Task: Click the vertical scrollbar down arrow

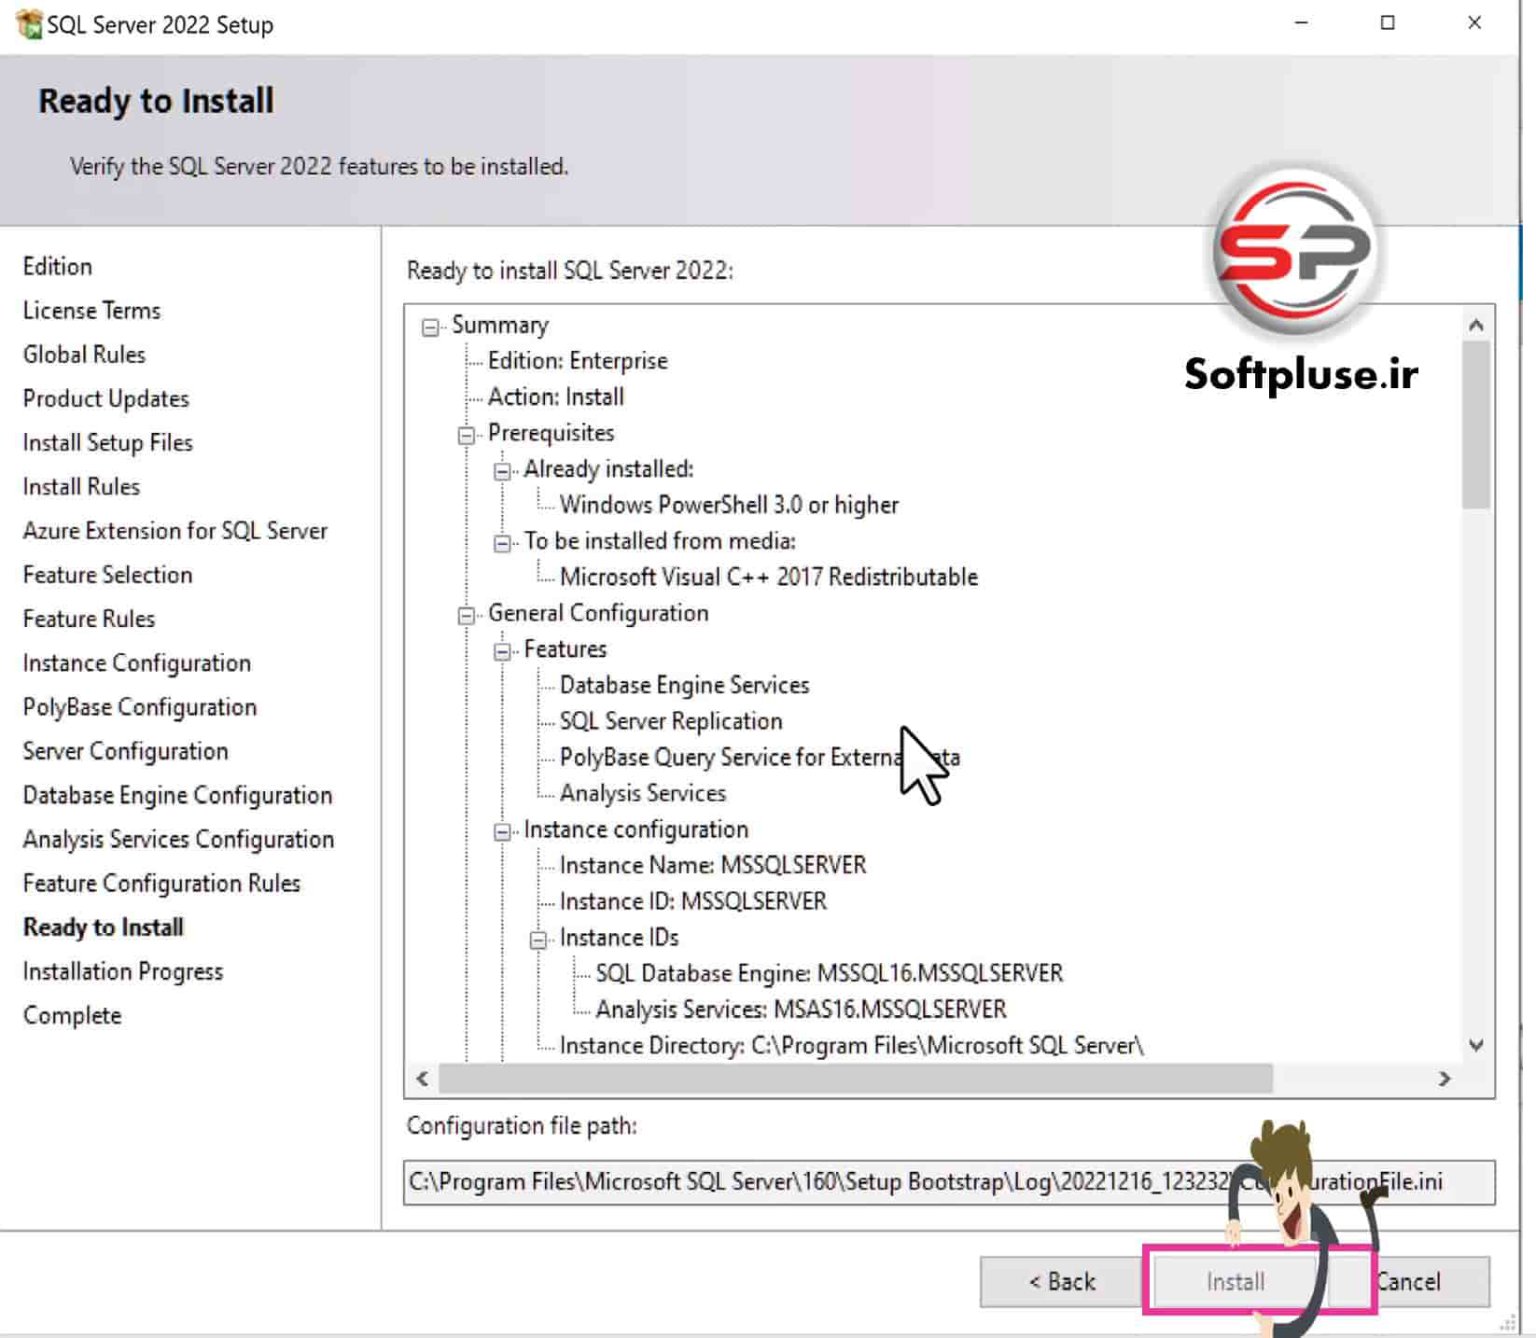Action: point(1476,1045)
